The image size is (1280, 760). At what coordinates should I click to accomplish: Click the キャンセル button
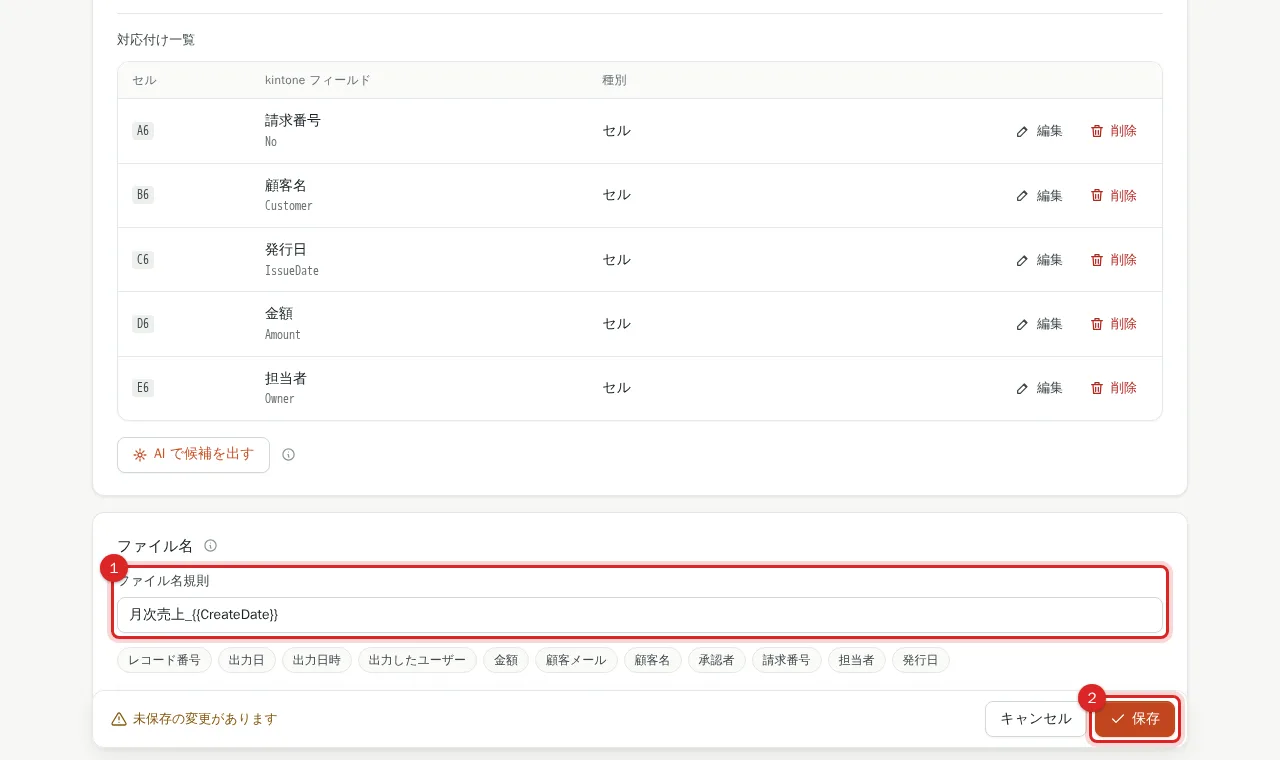[1036, 719]
